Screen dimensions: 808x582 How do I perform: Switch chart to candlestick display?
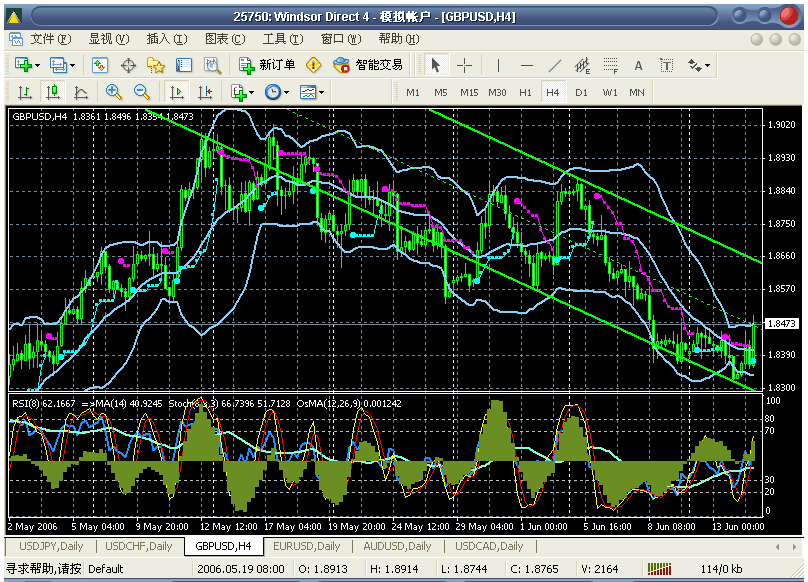(x=53, y=92)
